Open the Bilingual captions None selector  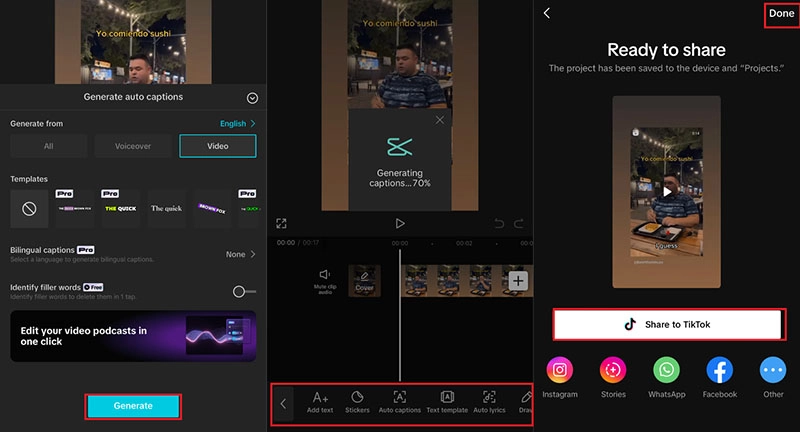[x=241, y=254]
